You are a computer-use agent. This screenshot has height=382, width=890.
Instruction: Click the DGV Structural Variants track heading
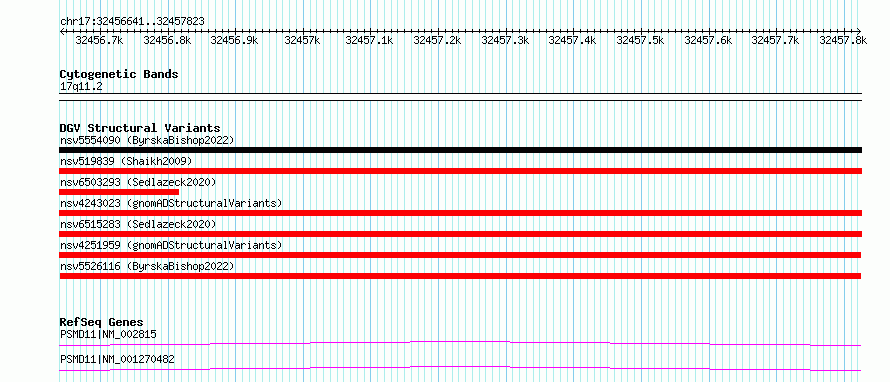point(140,128)
